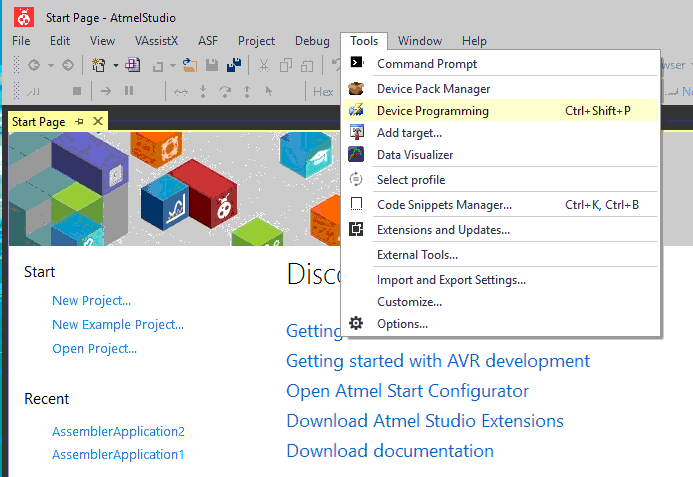Click Save toolbar icon
This screenshot has height=477, width=693.
212,65
